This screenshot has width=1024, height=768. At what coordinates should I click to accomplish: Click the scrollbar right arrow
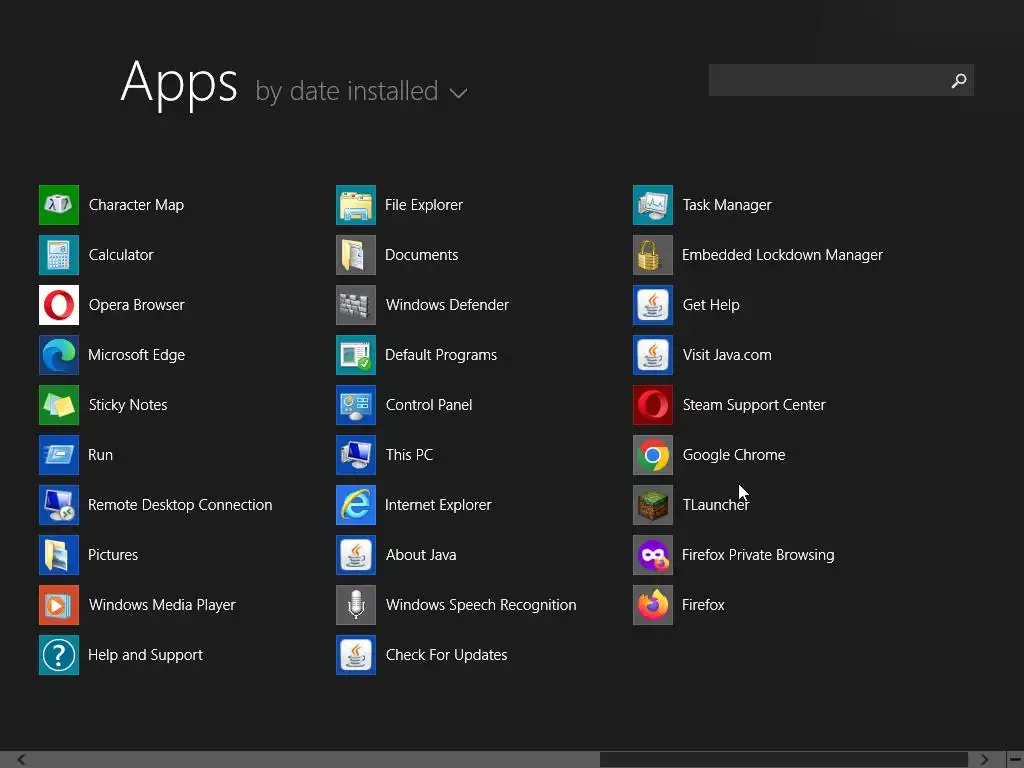(984, 760)
